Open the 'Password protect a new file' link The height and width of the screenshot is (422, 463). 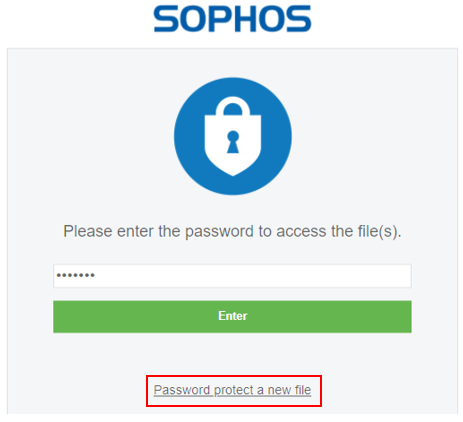tap(232, 390)
